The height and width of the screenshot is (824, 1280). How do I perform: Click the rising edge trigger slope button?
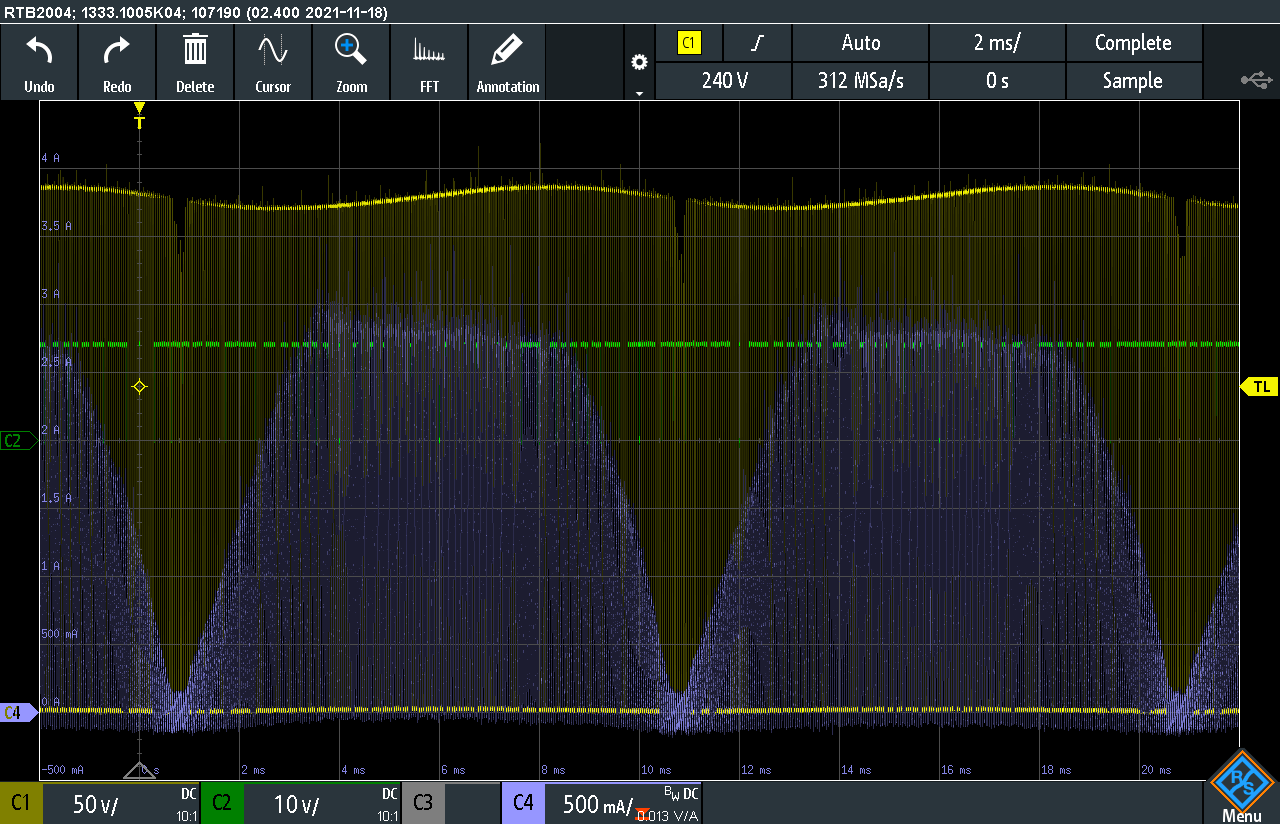pyautogui.click(x=758, y=43)
